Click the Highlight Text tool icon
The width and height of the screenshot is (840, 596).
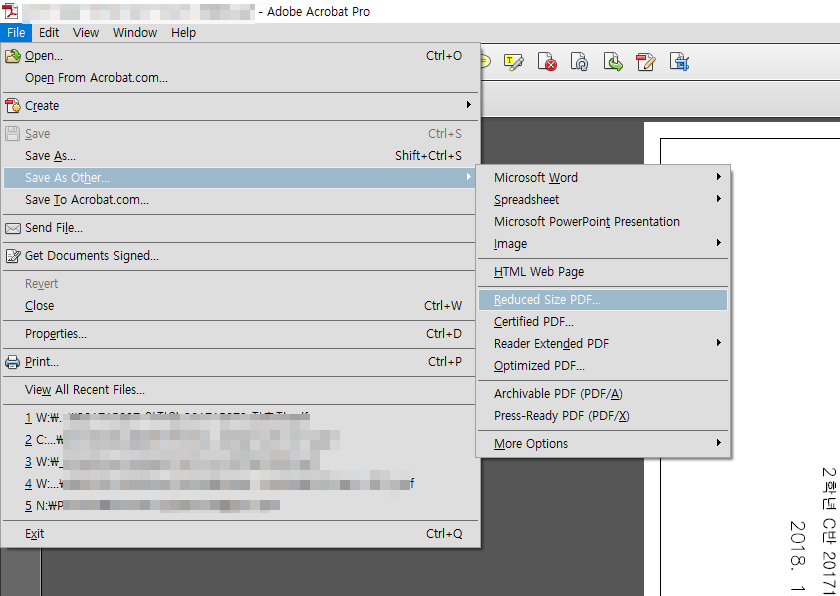pos(514,62)
